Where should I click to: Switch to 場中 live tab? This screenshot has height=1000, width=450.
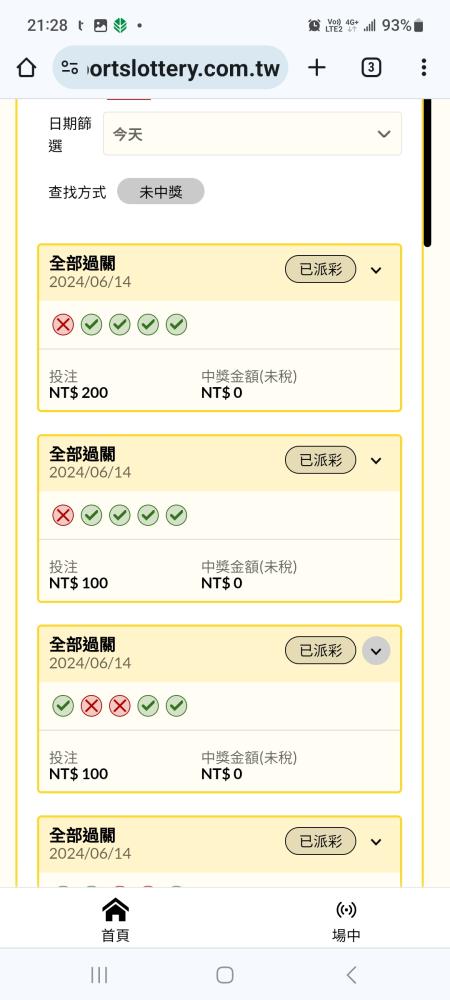[x=346, y=919]
